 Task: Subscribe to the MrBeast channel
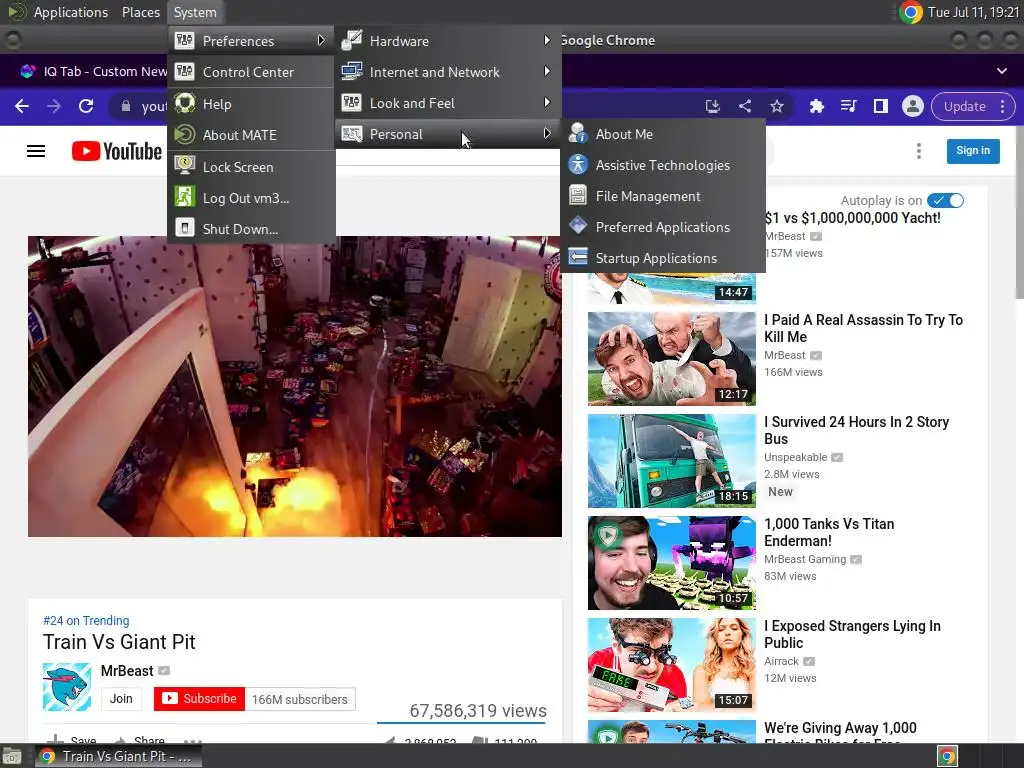(199, 699)
